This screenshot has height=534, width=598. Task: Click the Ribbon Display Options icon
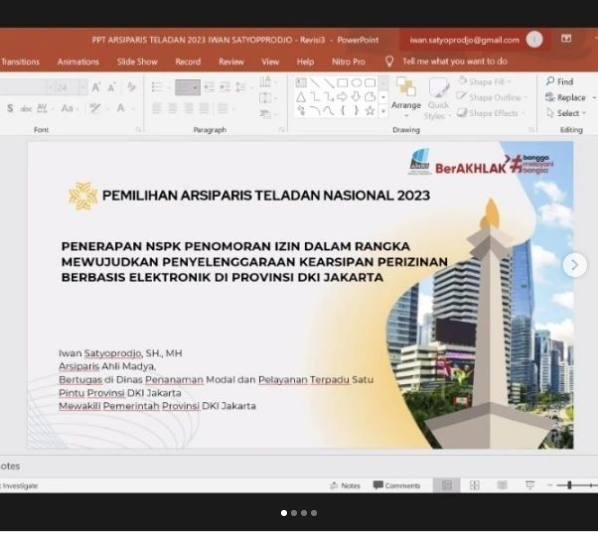click(x=566, y=39)
